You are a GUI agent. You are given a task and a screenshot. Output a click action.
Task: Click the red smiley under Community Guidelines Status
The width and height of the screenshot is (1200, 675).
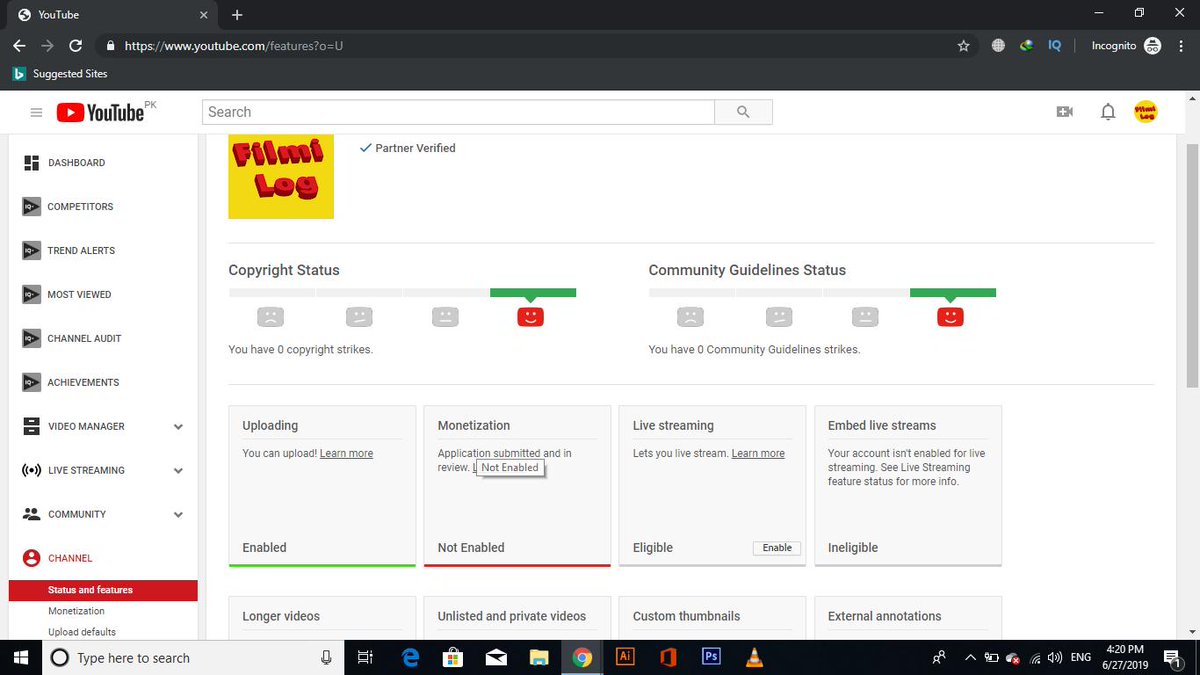(950, 317)
